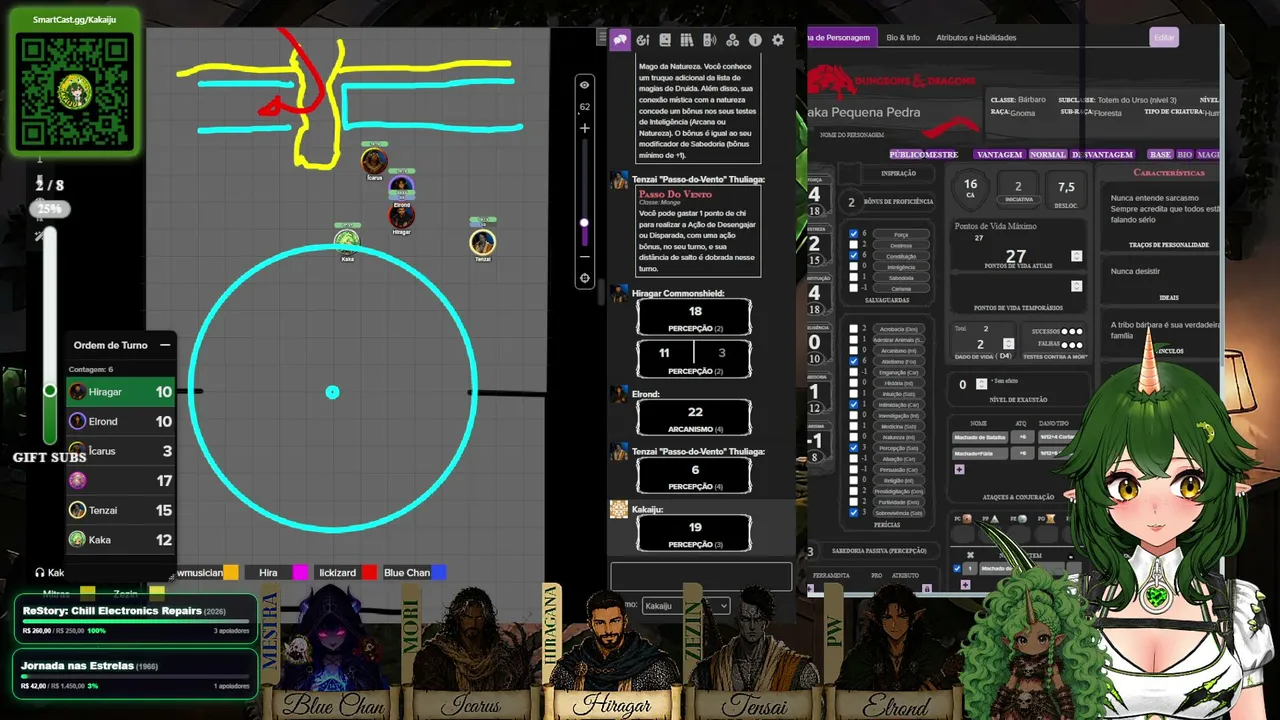The width and height of the screenshot is (1280, 720).
Task: Open the Compendium books icon
Action: 687,40
